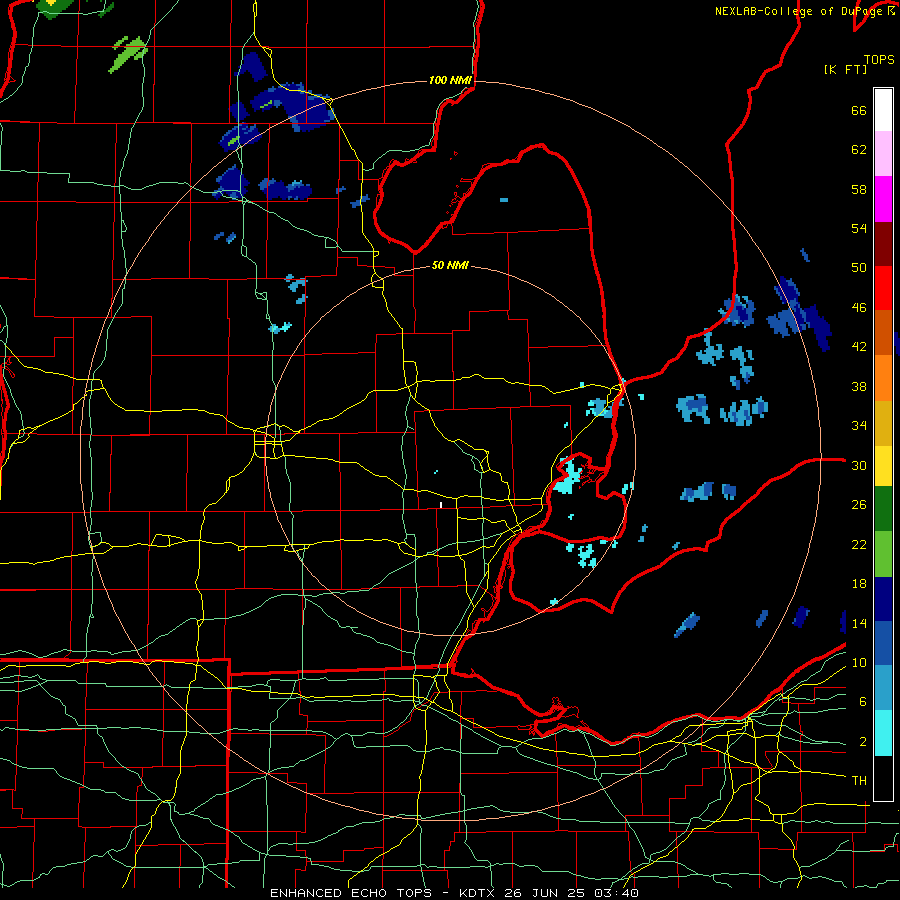900x900 pixels.
Task: Select the cyan legend swatch
Action: 883,733
